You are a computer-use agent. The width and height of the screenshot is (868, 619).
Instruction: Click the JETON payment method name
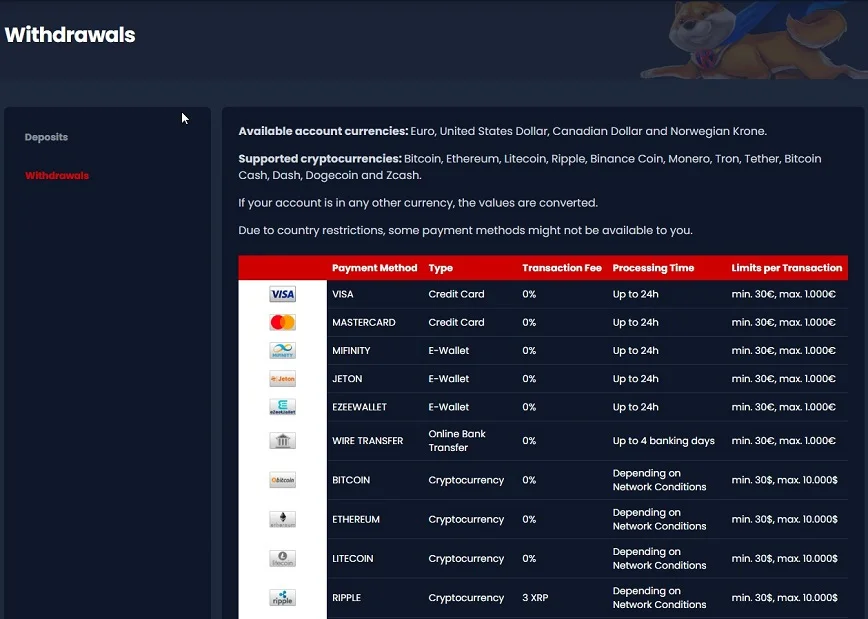click(x=347, y=379)
